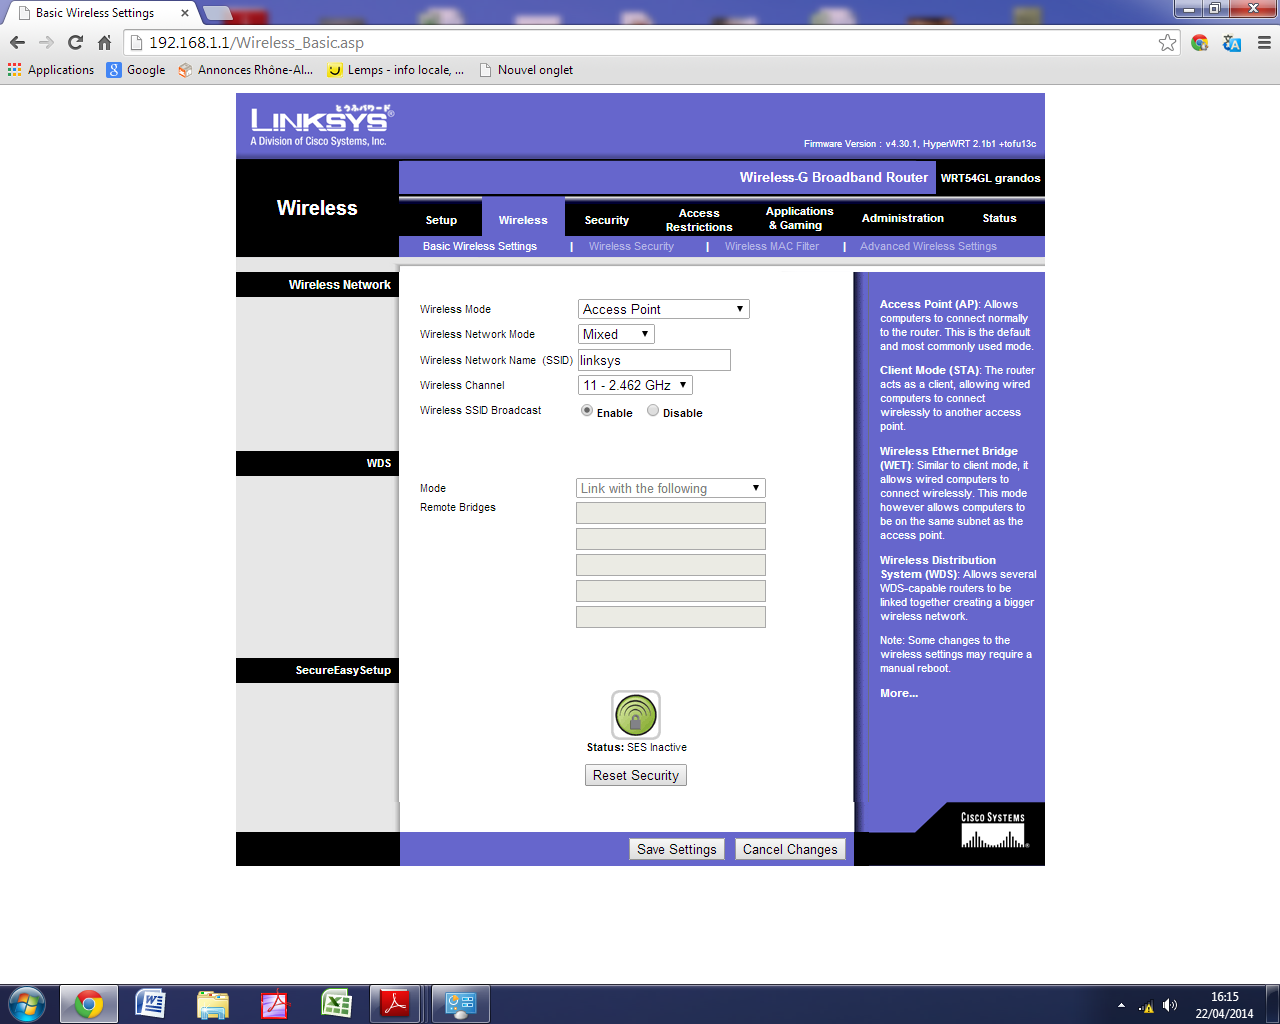
Task: Open File Explorer from the taskbar
Action: pyautogui.click(x=212, y=1004)
